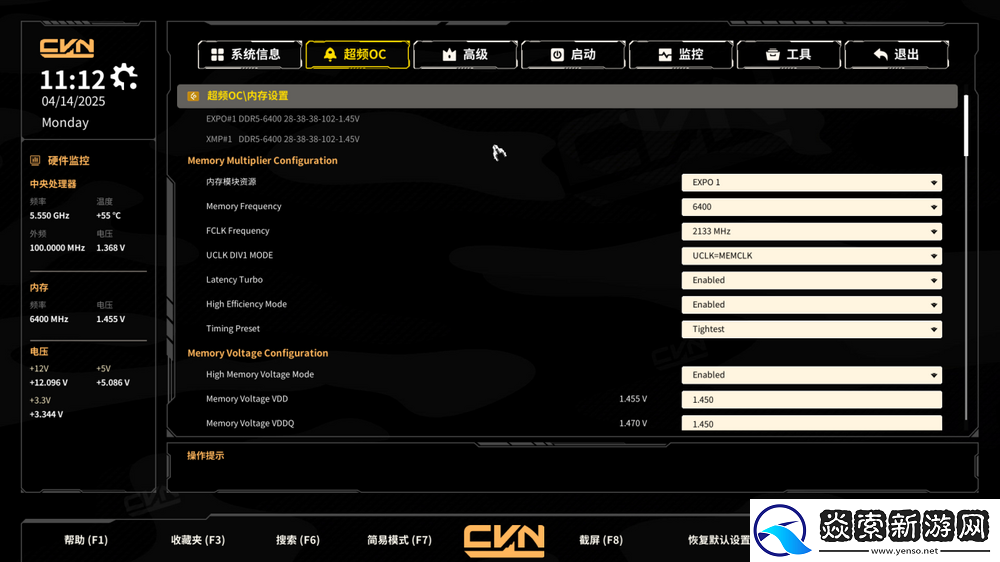Screen dimensions: 1000x562
Task: Click the settings gear icon beside the clock
Action: pos(125,77)
